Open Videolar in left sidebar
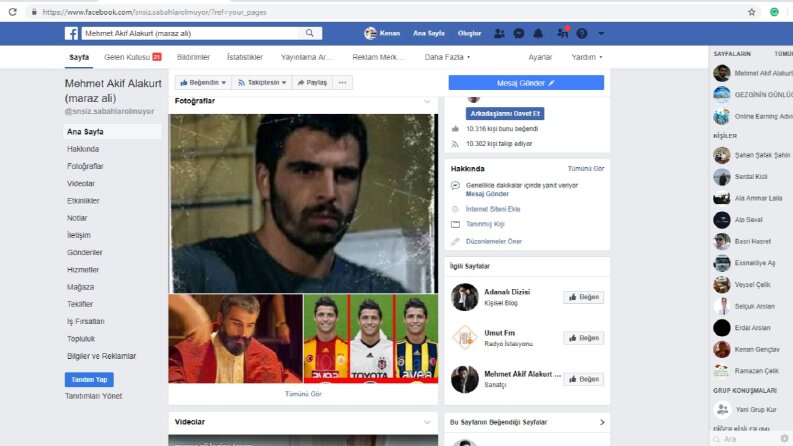793x446 pixels. 81,184
